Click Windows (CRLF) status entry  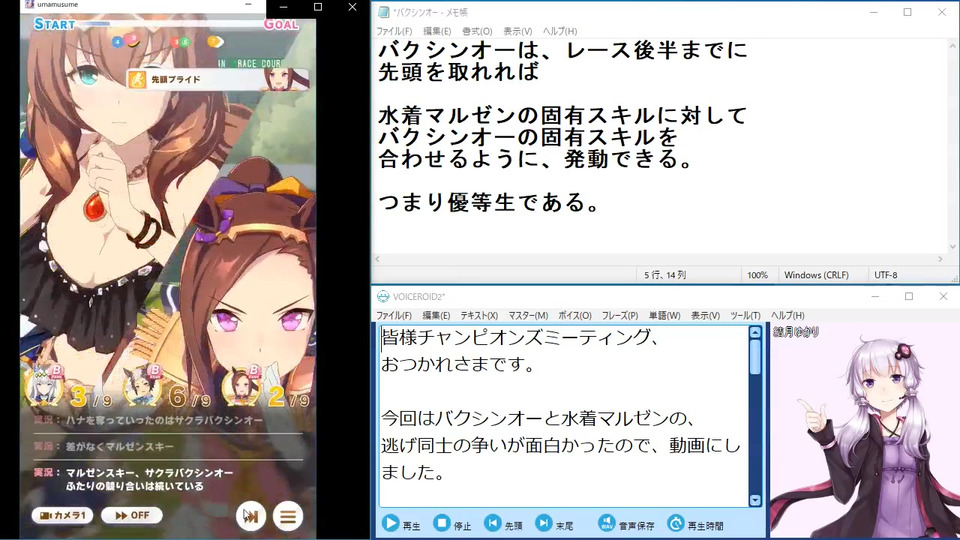click(x=816, y=275)
